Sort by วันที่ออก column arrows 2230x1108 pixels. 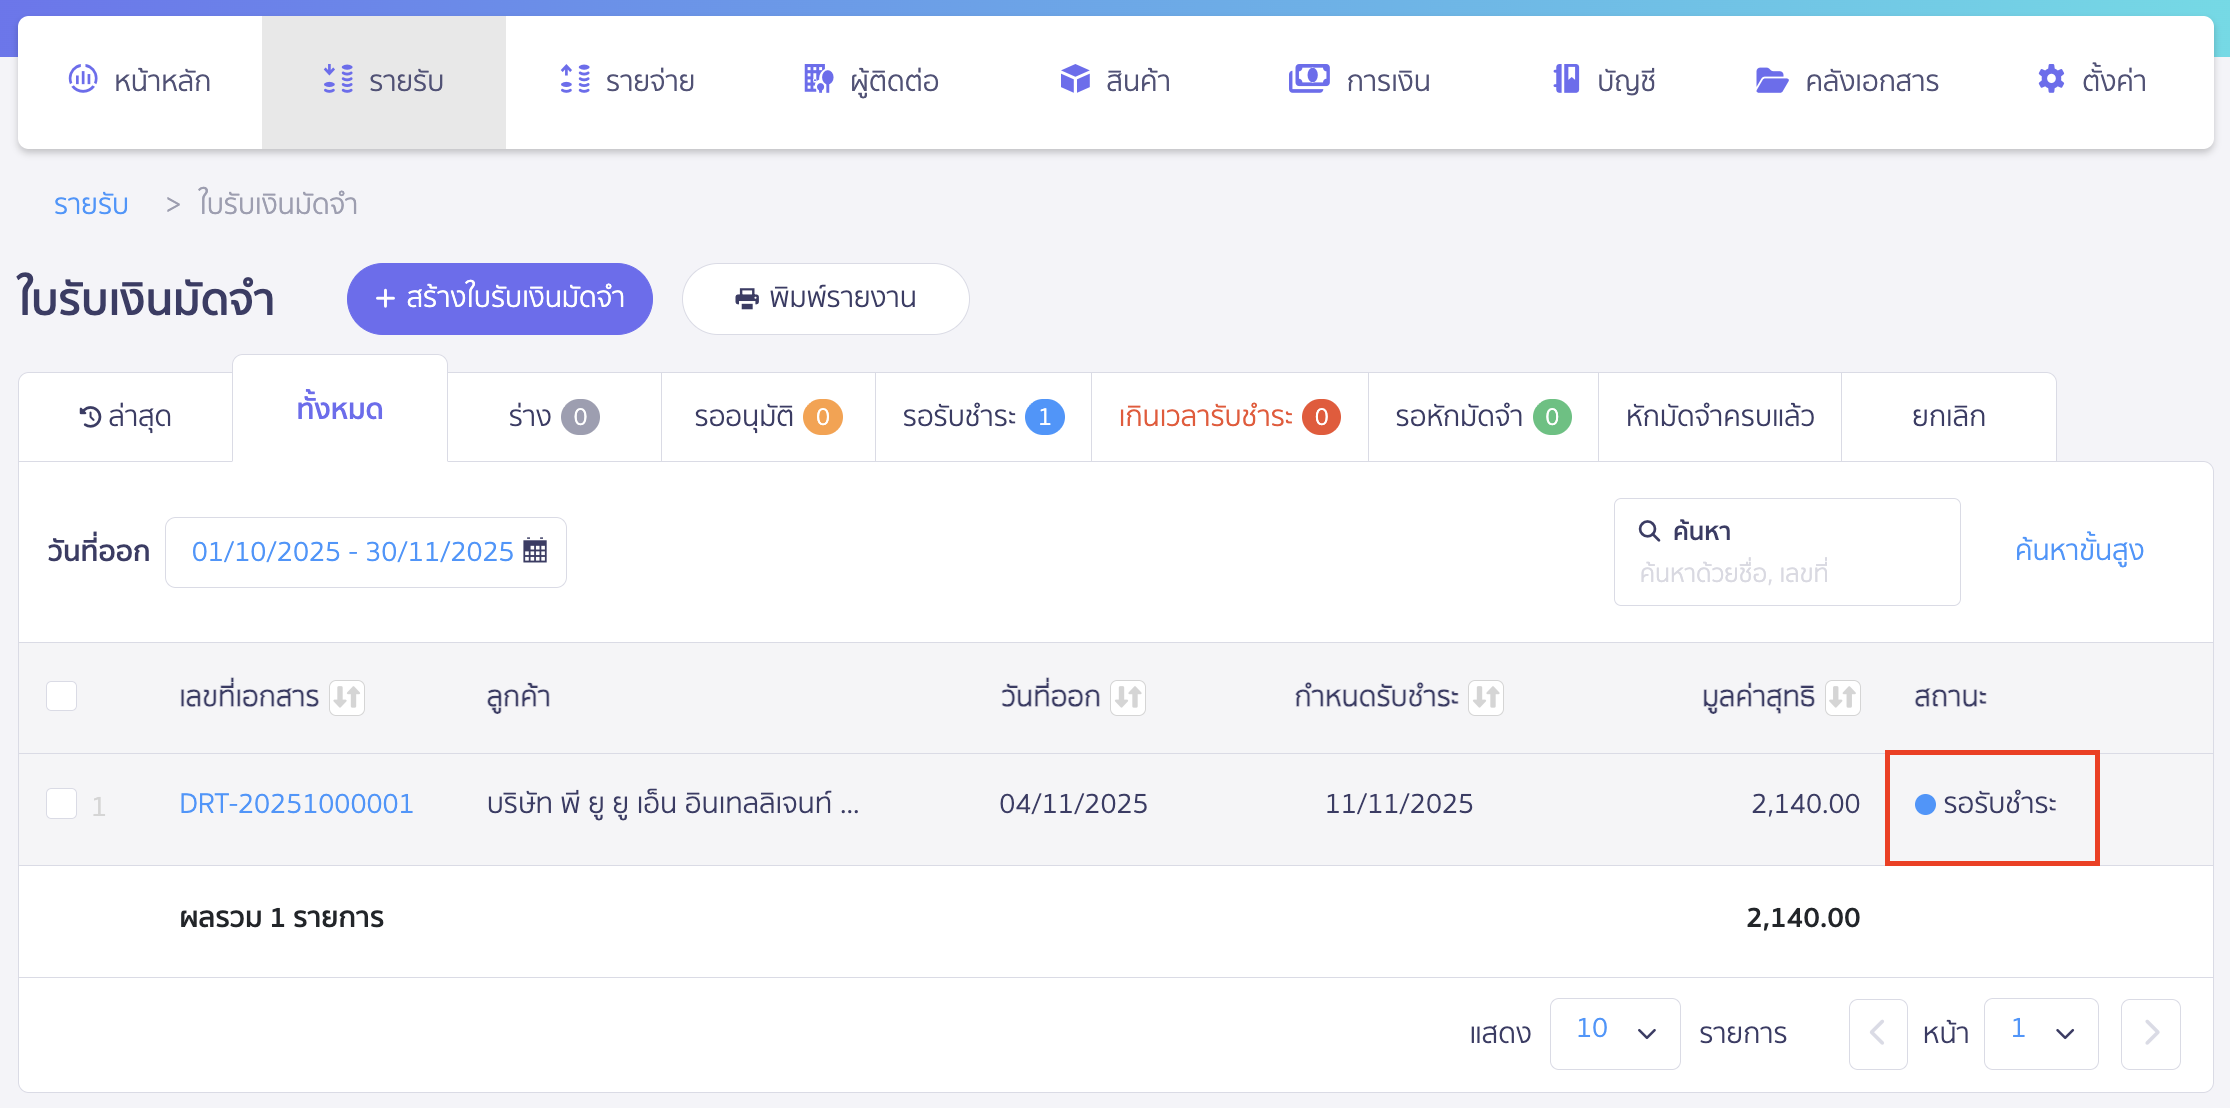1128,697
